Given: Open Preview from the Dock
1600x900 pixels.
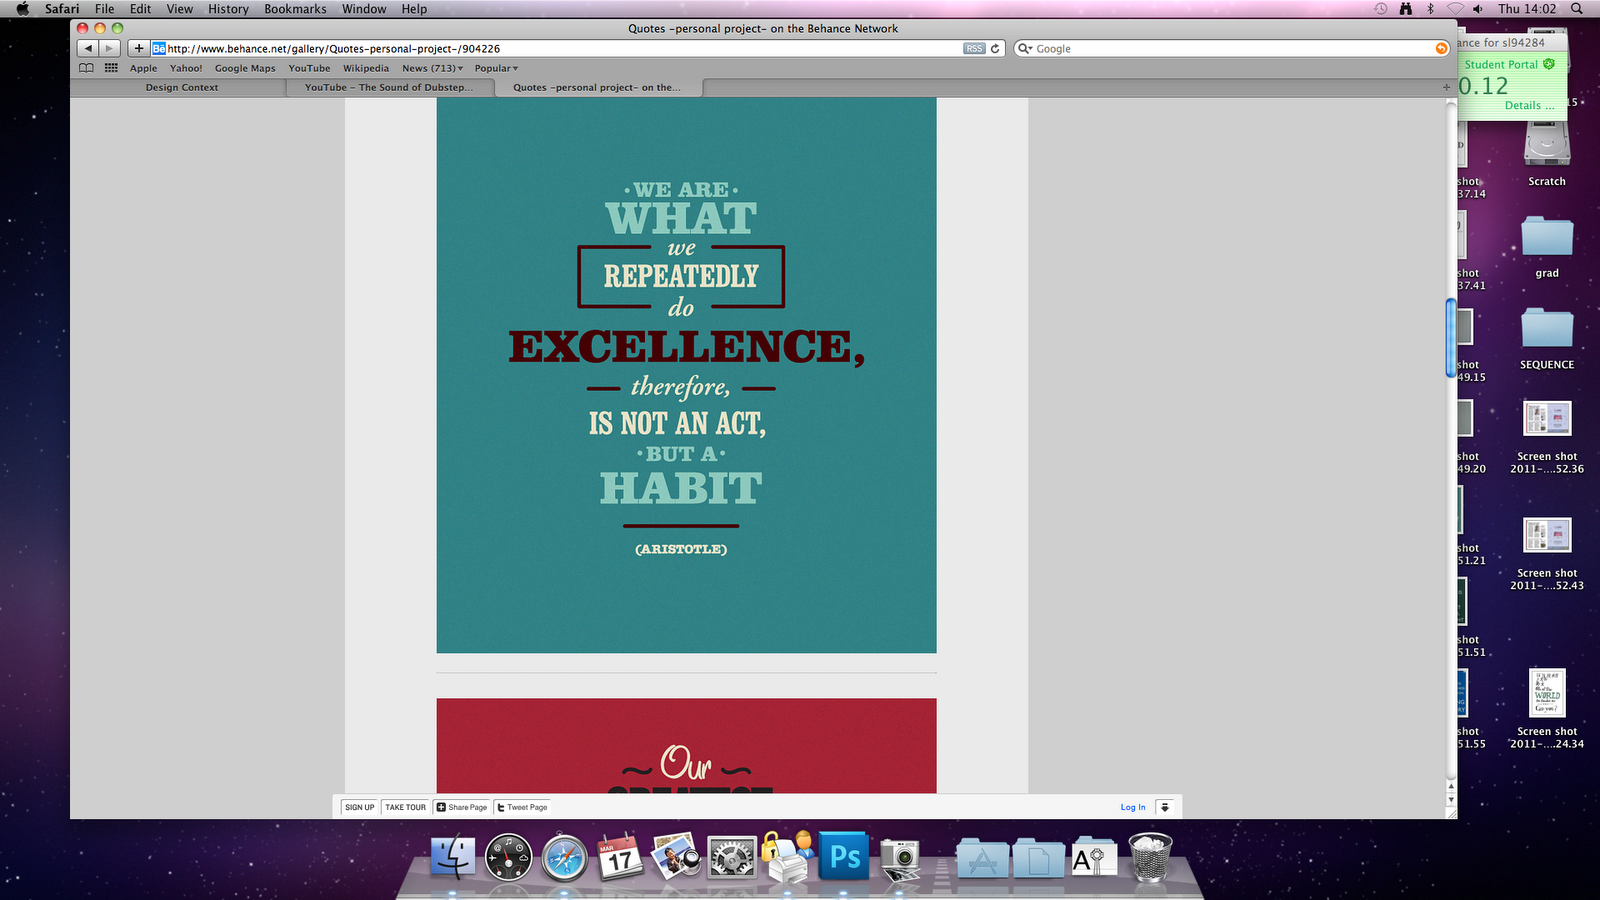Looking at the screenshot, I should click(x=676, y=857).
